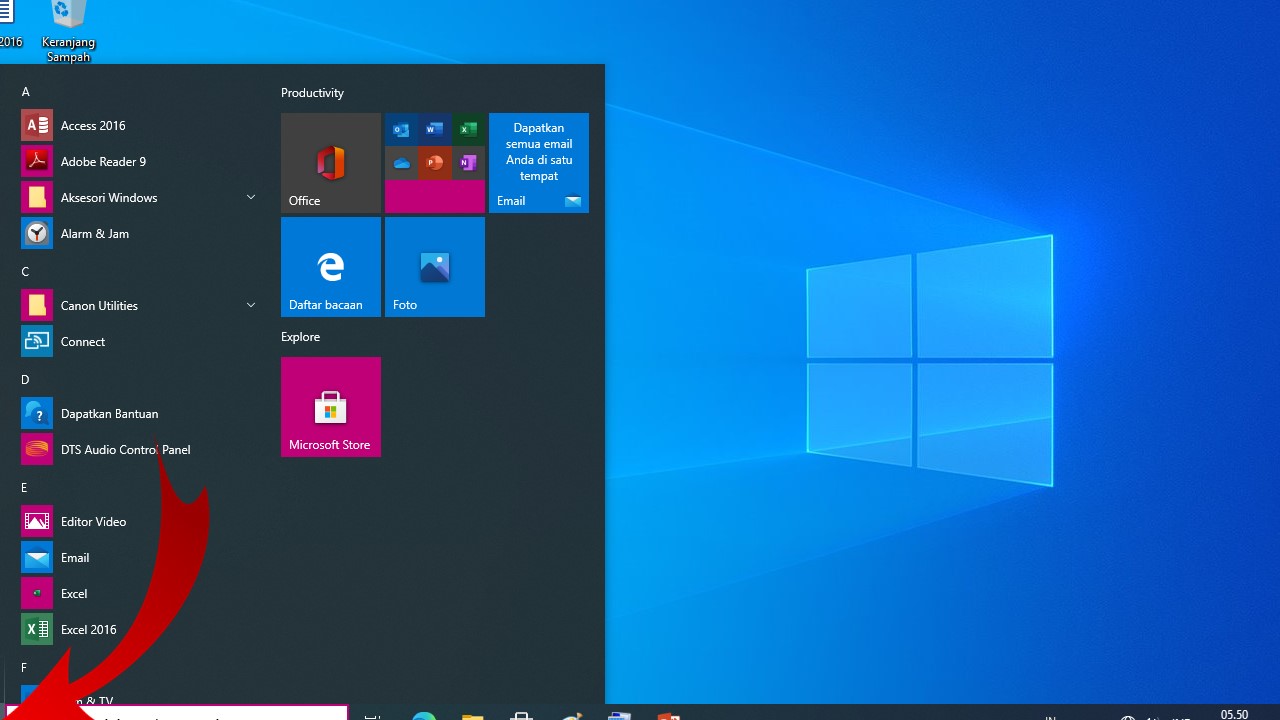This screenshot has width=1280, height=720.
Task: Click the letter E section header
Action: point(25,488)
